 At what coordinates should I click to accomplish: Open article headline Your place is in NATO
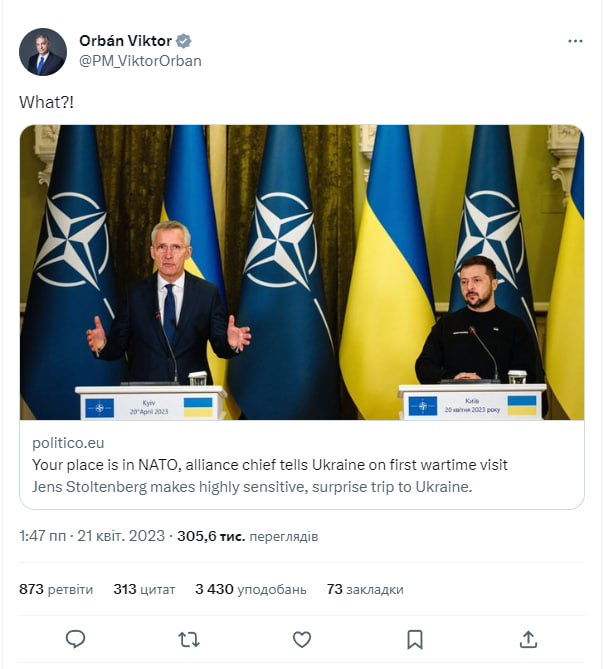(270, 465)
